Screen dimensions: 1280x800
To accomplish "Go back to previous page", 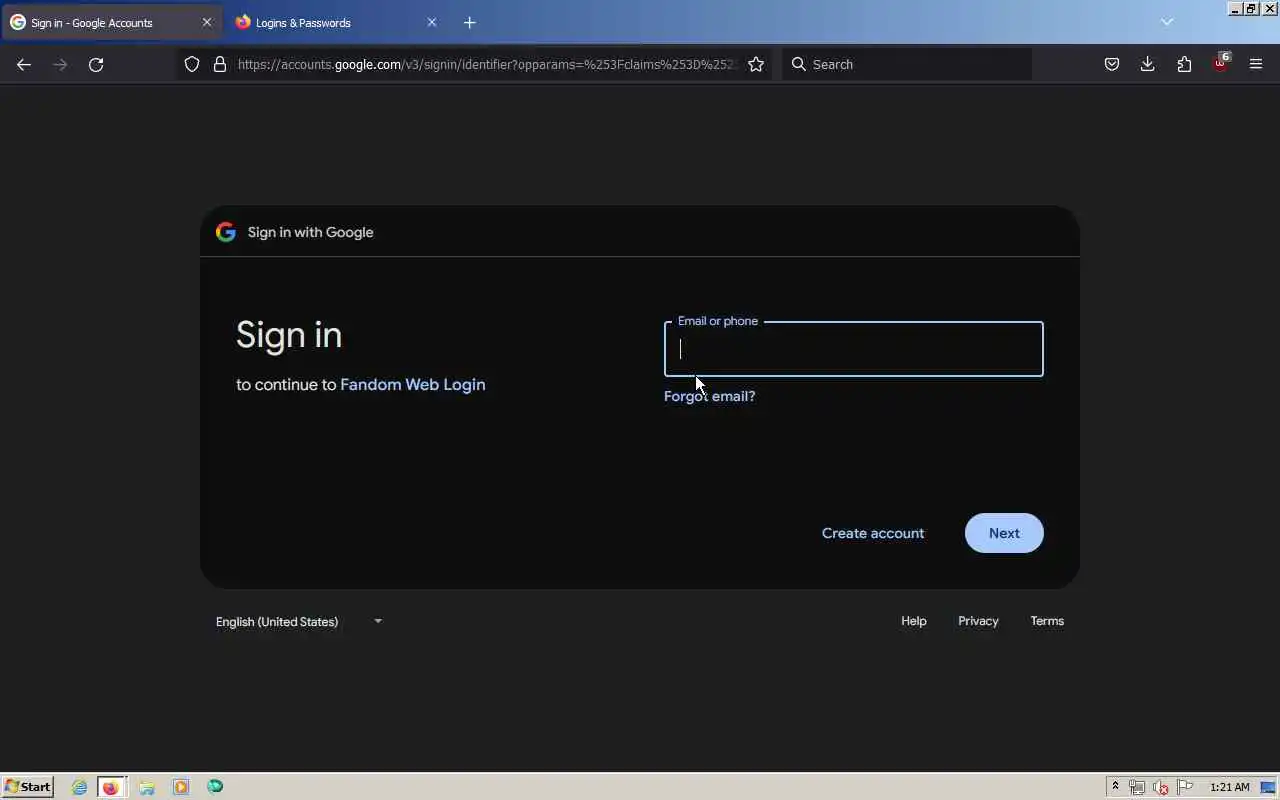I will click(x=24, y=64).
